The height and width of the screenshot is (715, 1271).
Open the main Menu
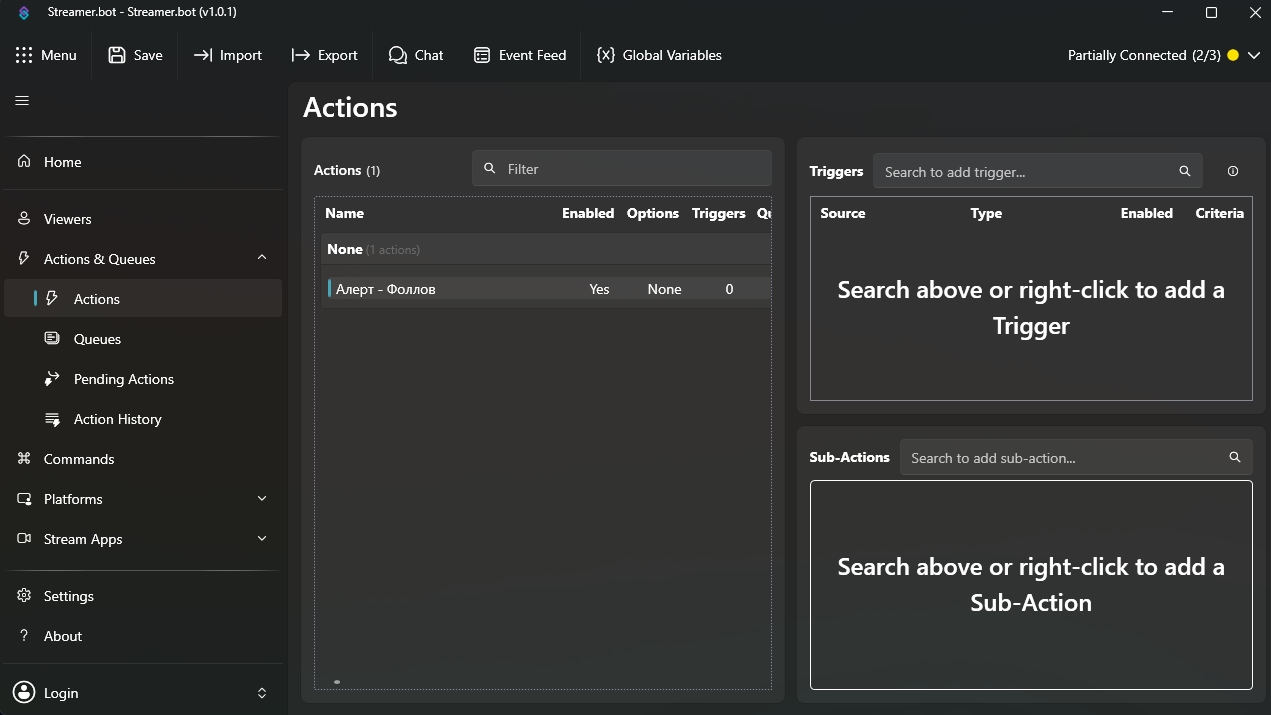coord(46,55)
